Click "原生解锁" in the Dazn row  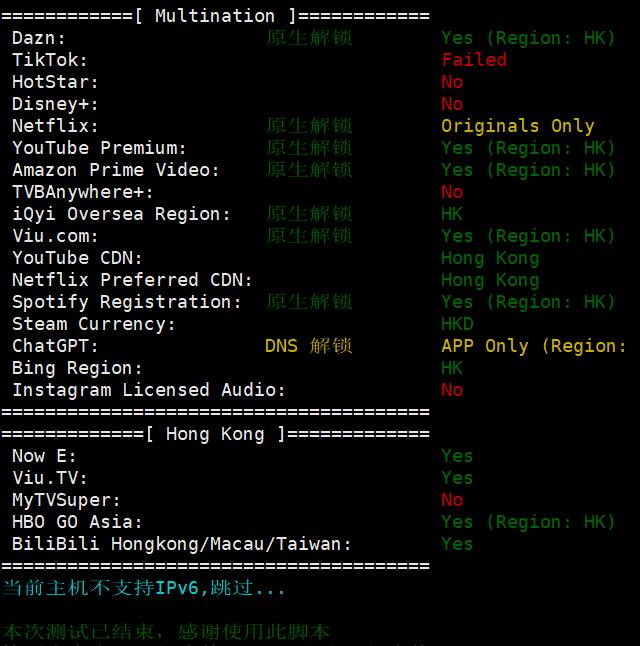(x=309, y=38)
